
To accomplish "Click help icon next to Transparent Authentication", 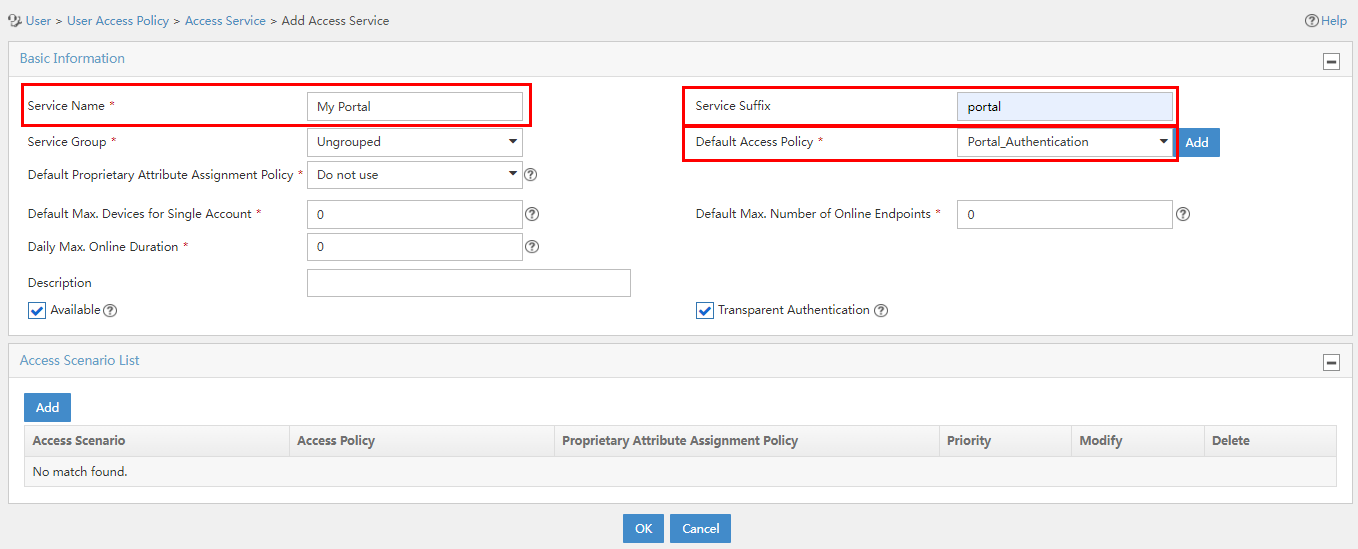I will [x=881, y=311].
